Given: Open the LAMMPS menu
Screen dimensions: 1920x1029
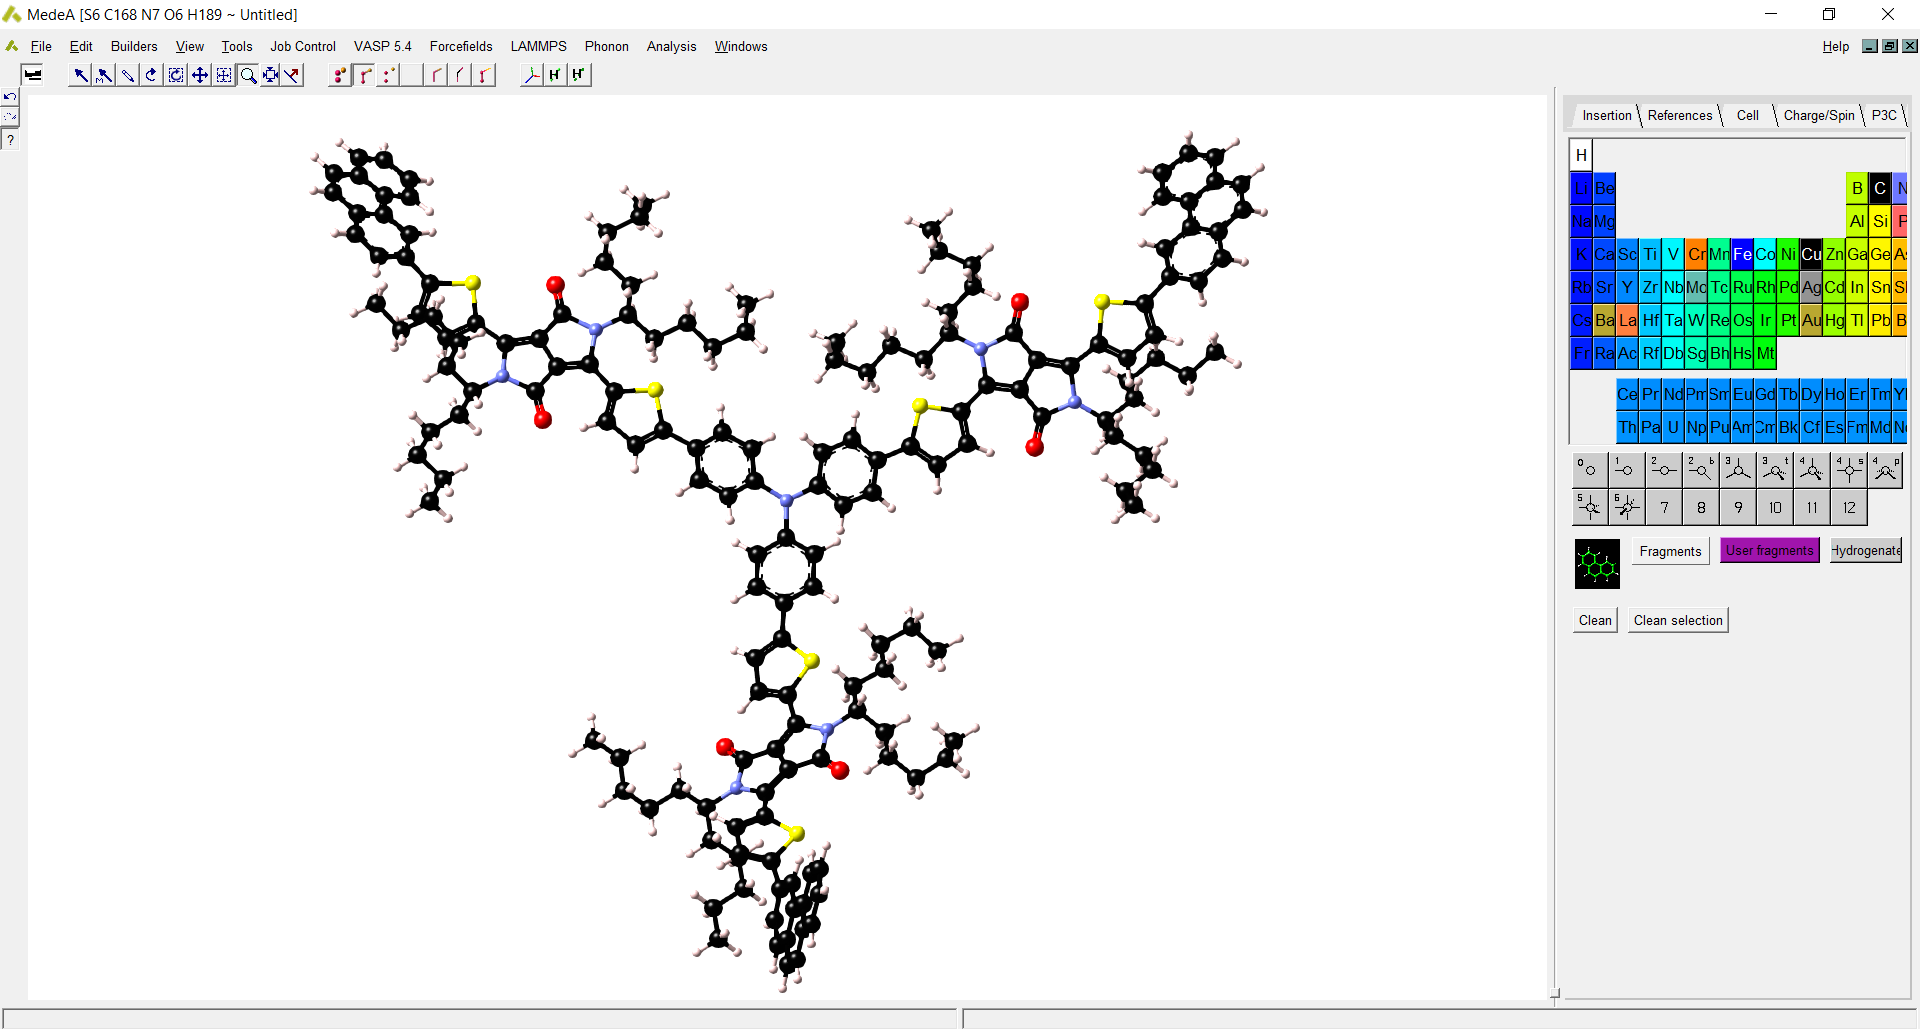Looking at the screenshot, I should (x=538, y=46).
